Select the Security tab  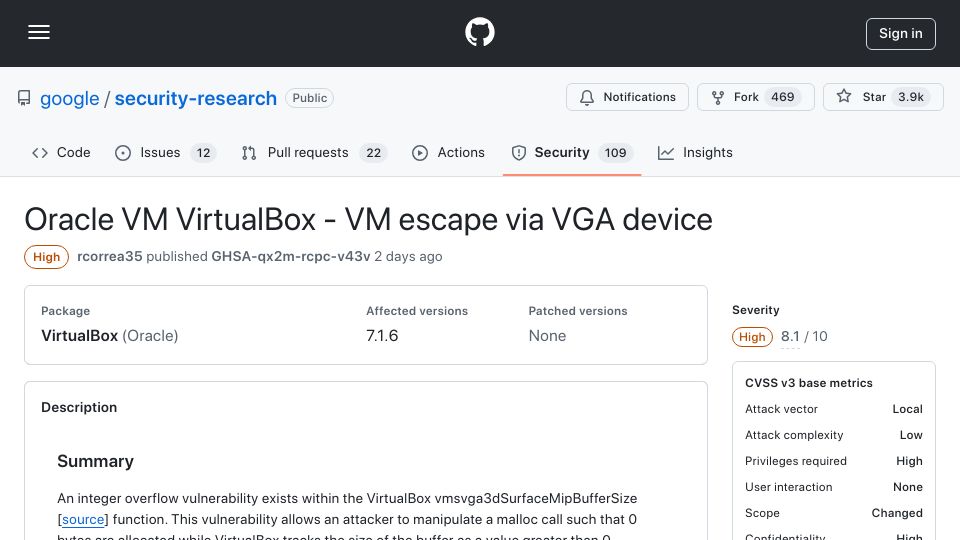pyautogui.click(x=572, y=152)
